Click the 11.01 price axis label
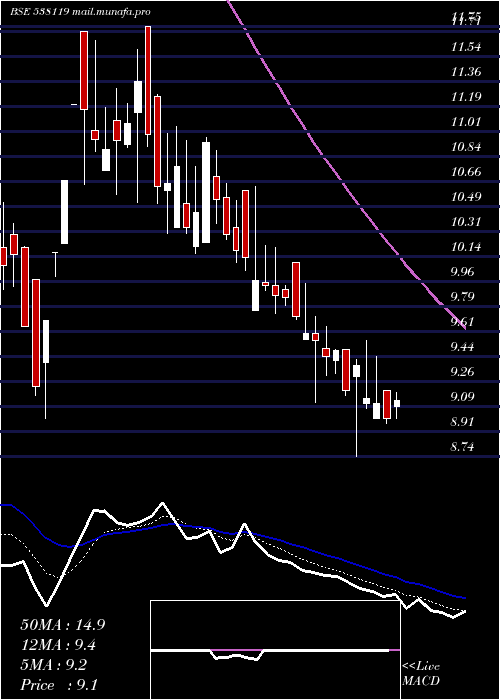 pyautogui.click(x=466, y=121)
